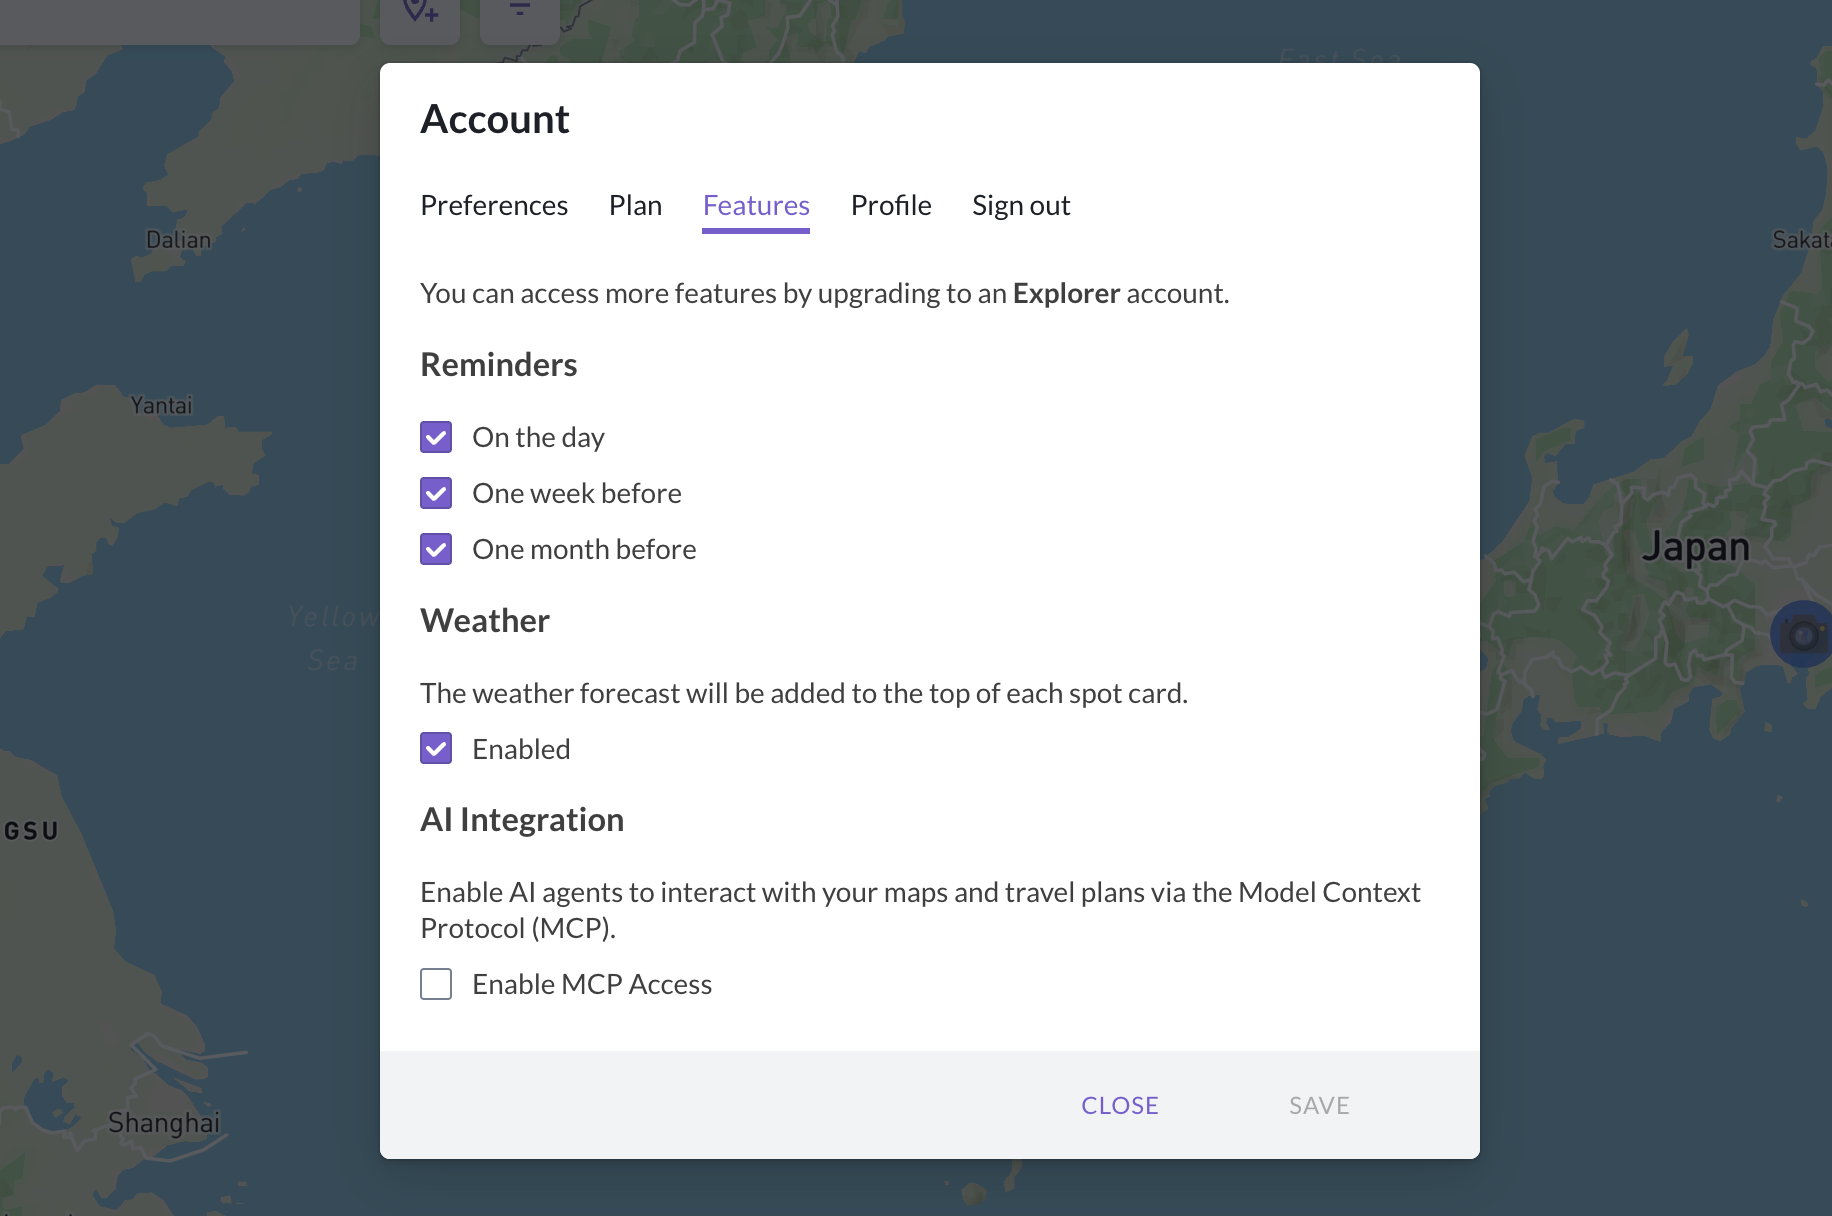
Task: Enable MCP Access
Action: pos(436,984)
